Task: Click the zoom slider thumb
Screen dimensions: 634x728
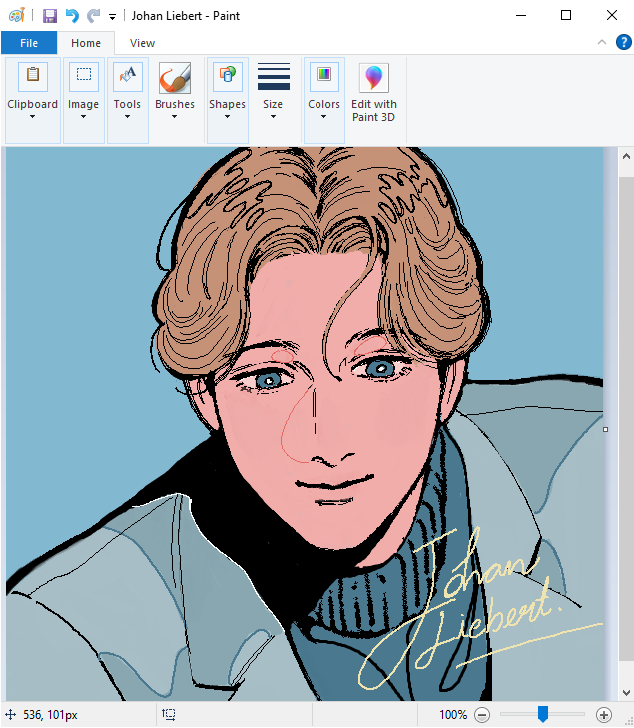Action: point(543,715)
